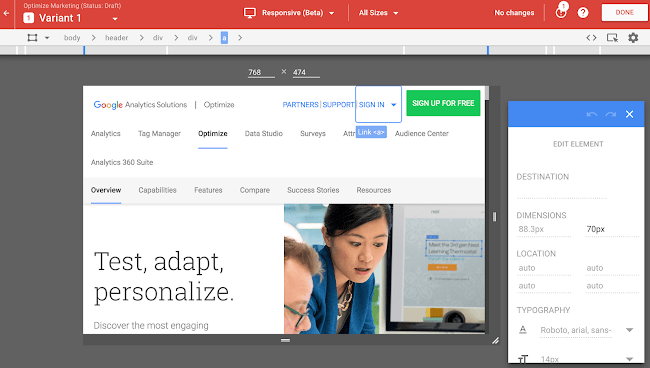Screen dimensions: 650x368
Task: Click the undo arrow in edit panel
Action: click(592, 114)
